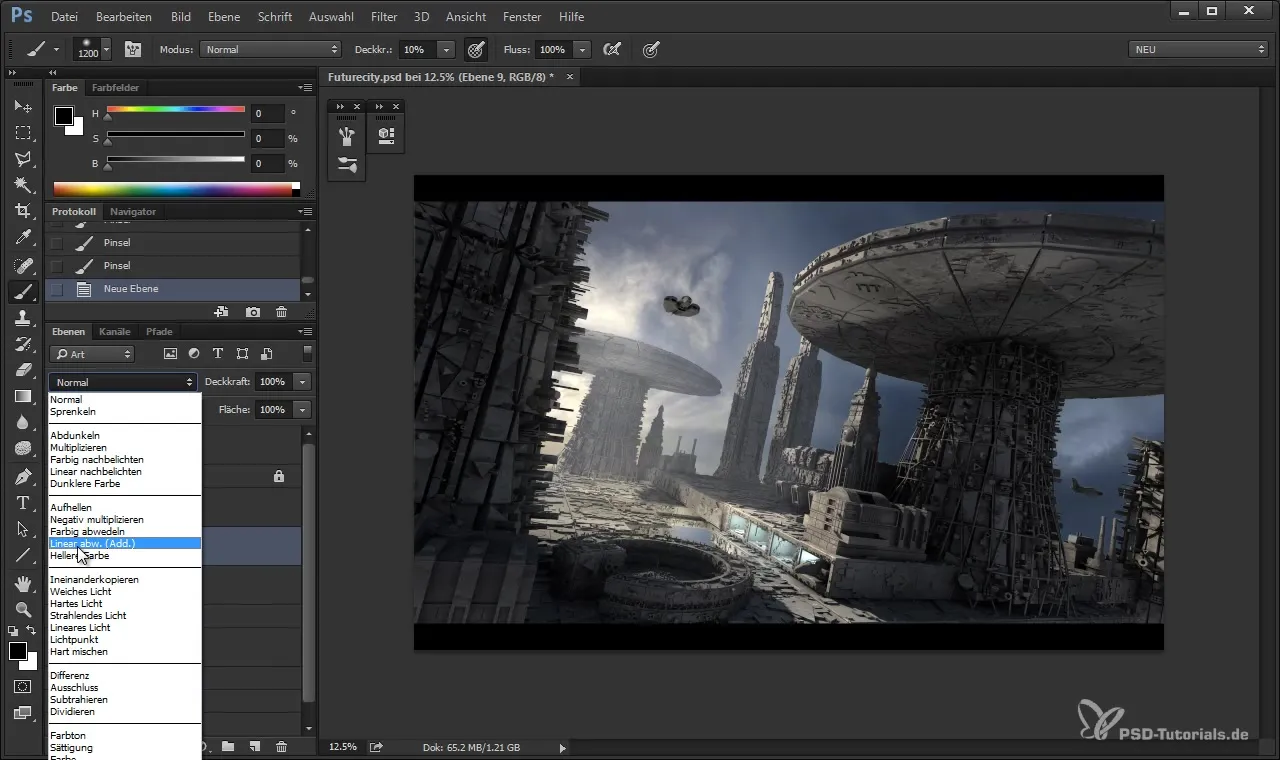Create a new layer group folder
The width and height of the screenshot is (1280, 760).
pyautogui.click(x=228, y=746)
